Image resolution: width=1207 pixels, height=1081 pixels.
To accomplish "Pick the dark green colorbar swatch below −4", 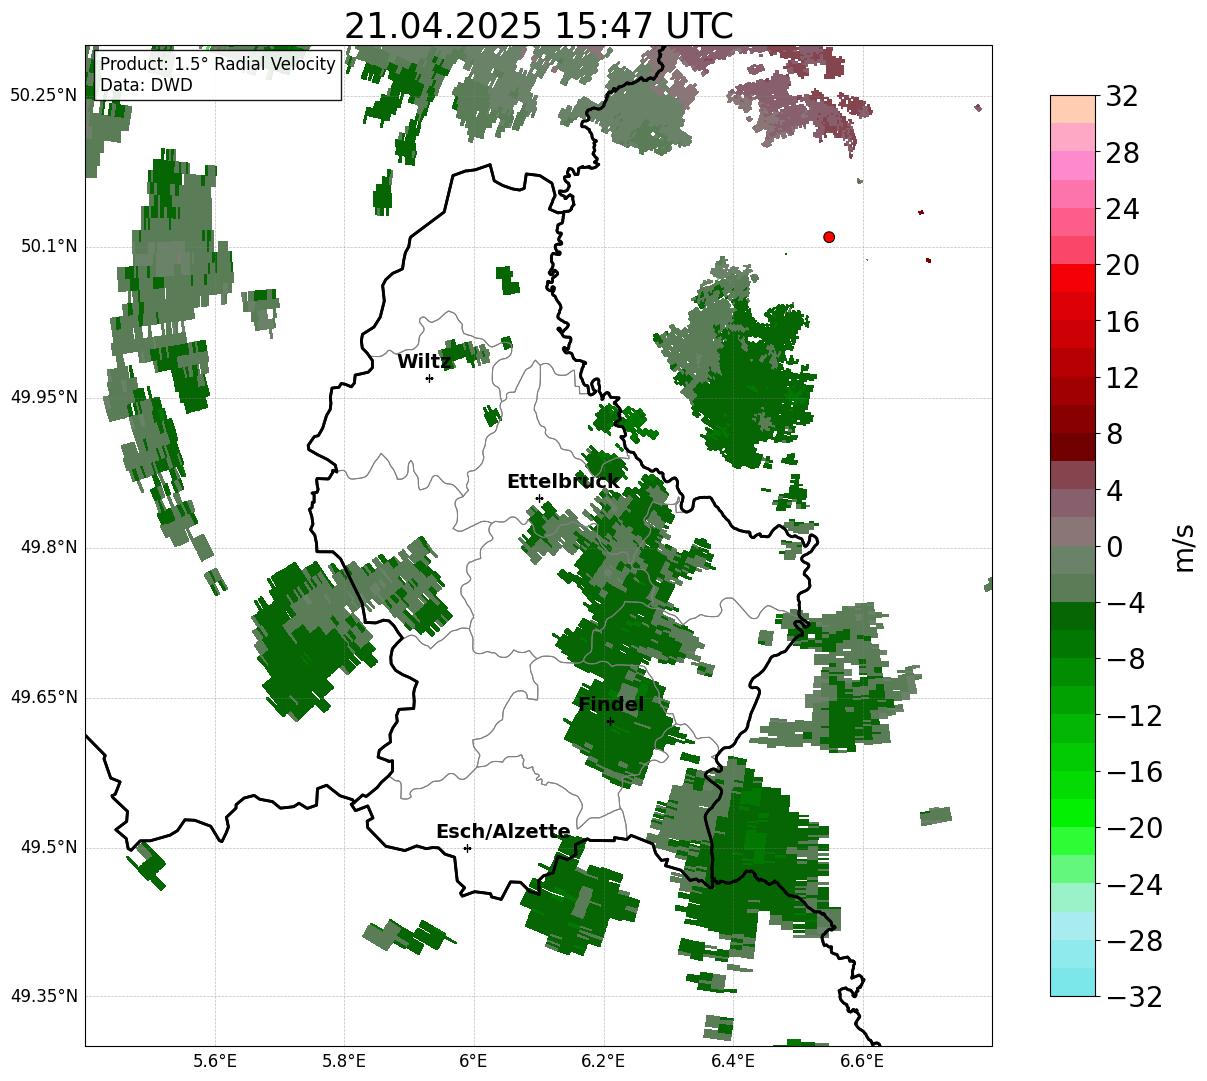I will click(x=1073, y=616).
